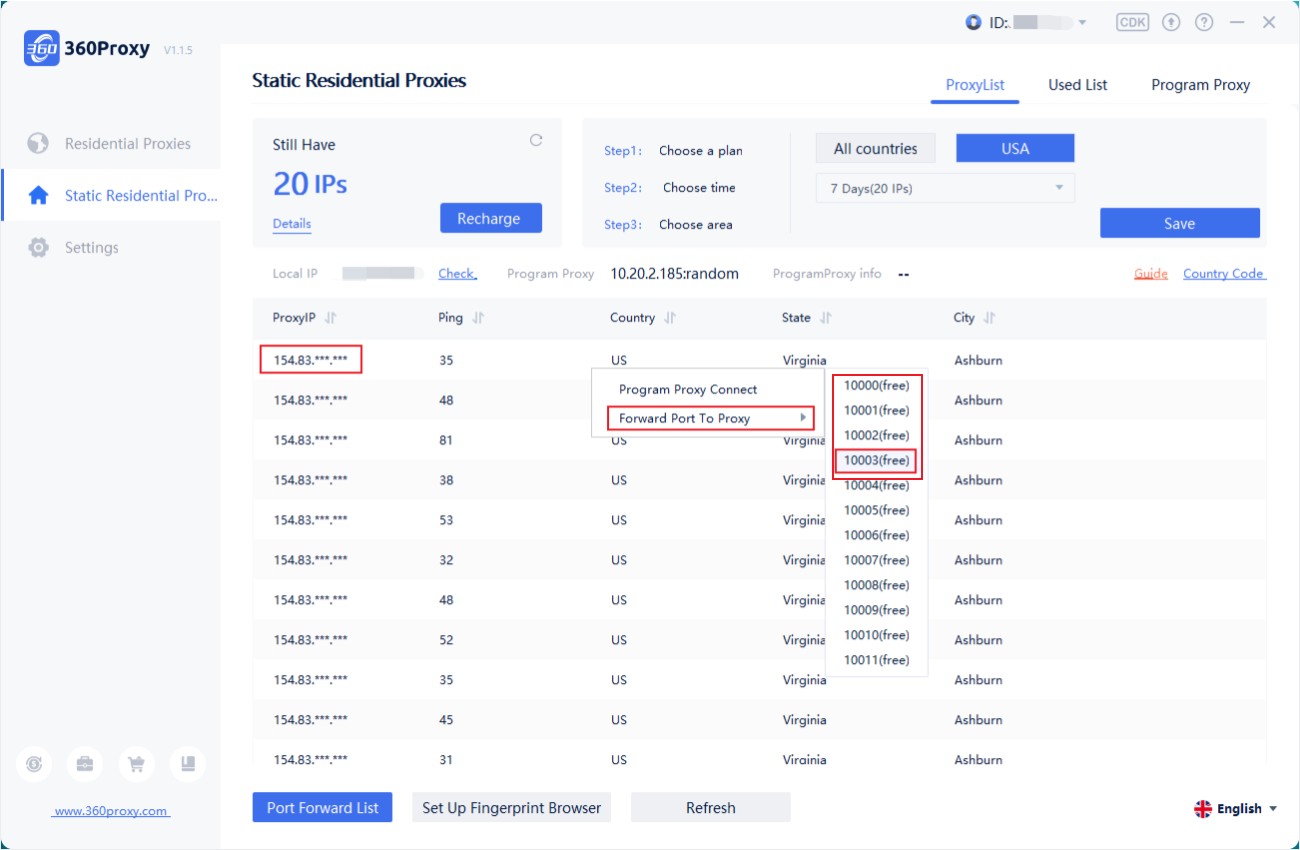Switch to the ProxyList tab
The height and width of the screenshot is (850, 1300).
(975, 85)
